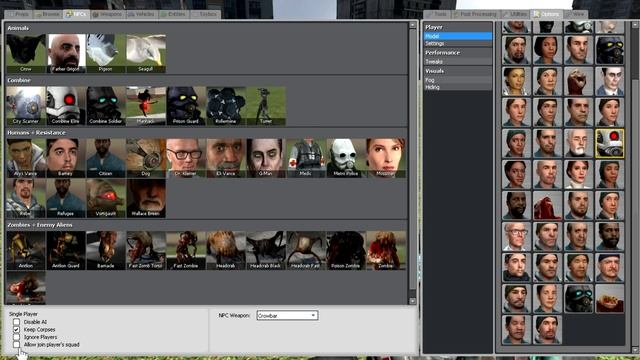Spawn the Fast Zombie Torso NPC
This screenshot has width=640, height=360.
click(146, 250)
